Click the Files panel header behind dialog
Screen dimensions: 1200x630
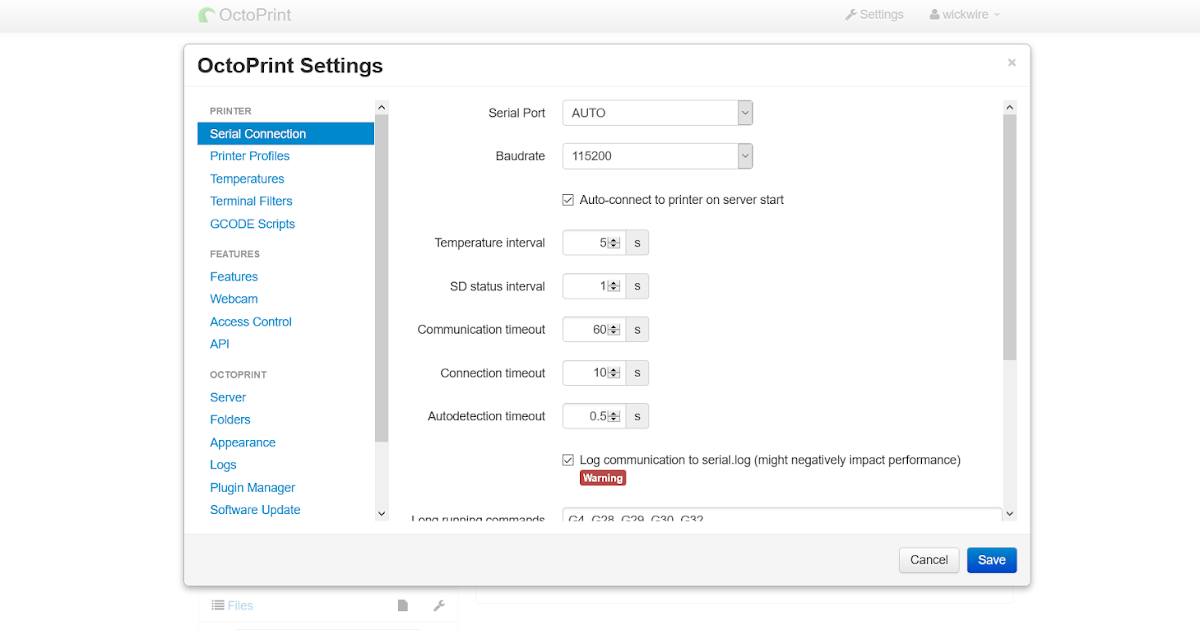tap(232, 605)
